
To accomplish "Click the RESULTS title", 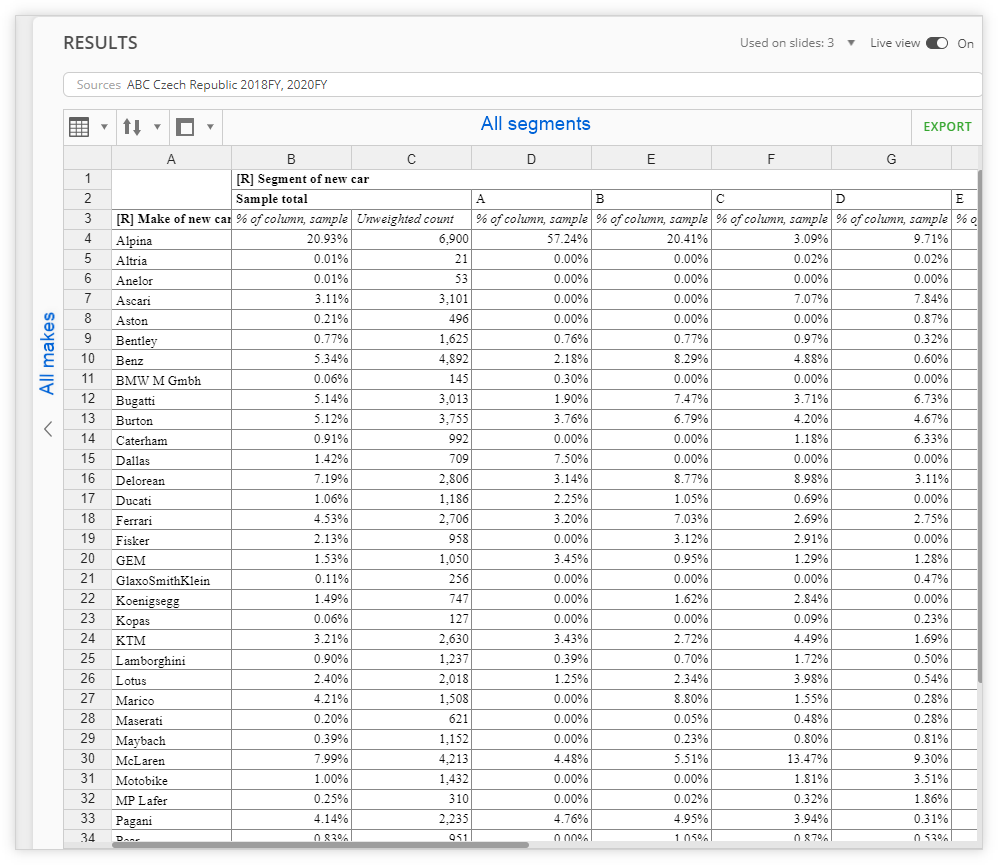I will pyautogui.click(x=101, y=43).
